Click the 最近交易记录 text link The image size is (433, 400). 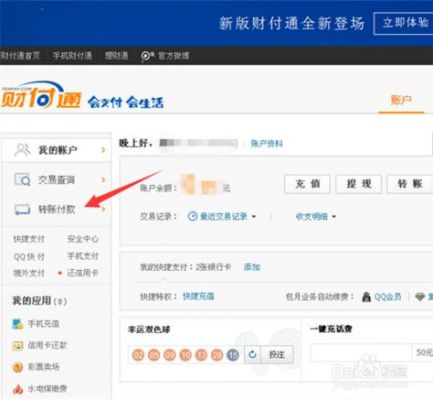pos(223,217)
